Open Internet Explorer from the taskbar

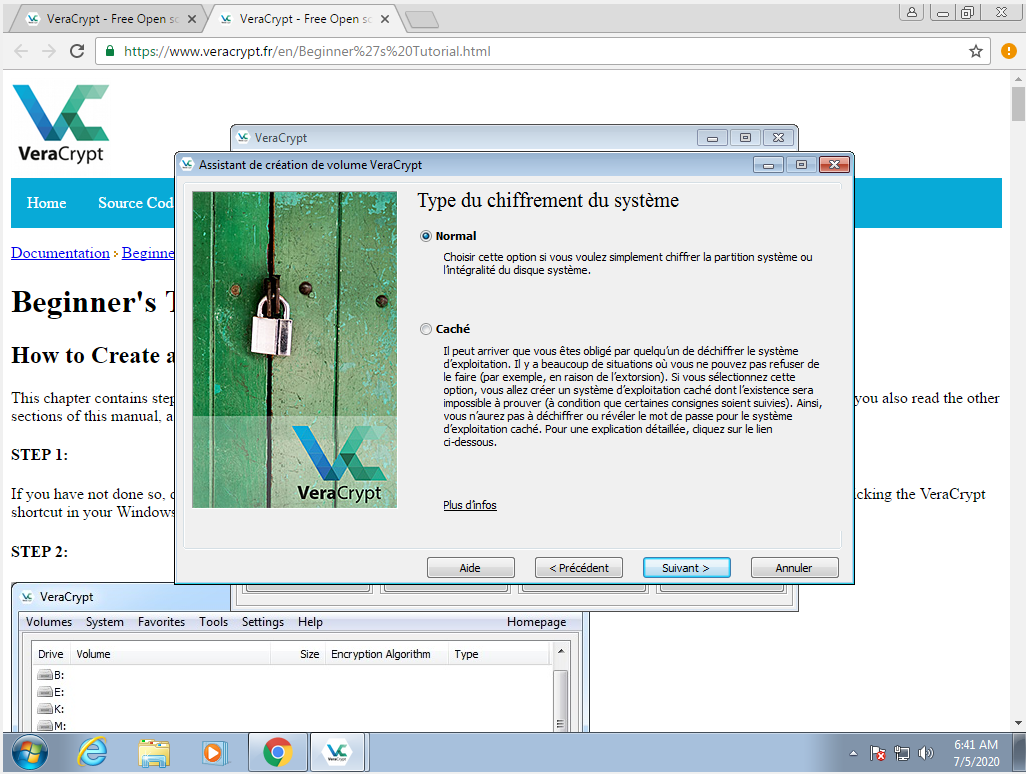coord(93,752)
